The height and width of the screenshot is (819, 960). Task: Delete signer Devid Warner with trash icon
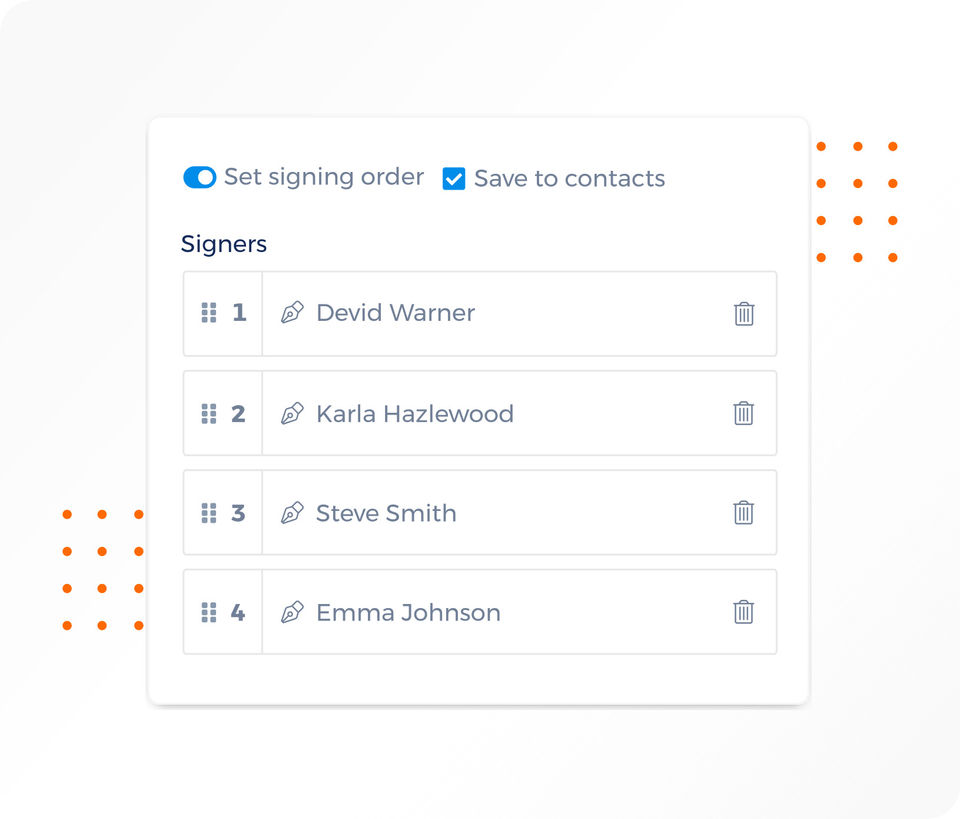tap(744, 314)
